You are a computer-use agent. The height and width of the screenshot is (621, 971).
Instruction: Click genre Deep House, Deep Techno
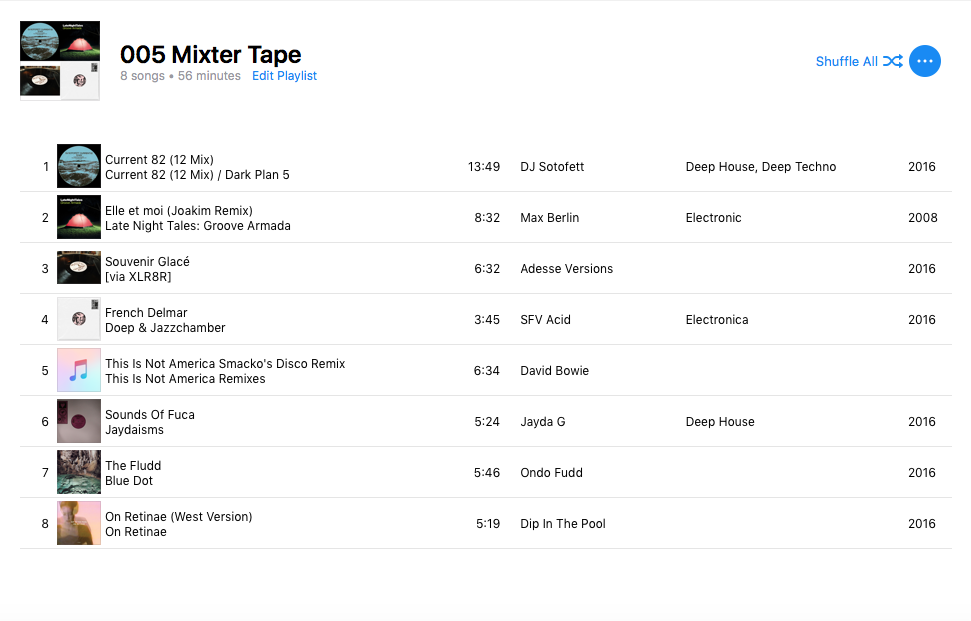click(760, 167)
